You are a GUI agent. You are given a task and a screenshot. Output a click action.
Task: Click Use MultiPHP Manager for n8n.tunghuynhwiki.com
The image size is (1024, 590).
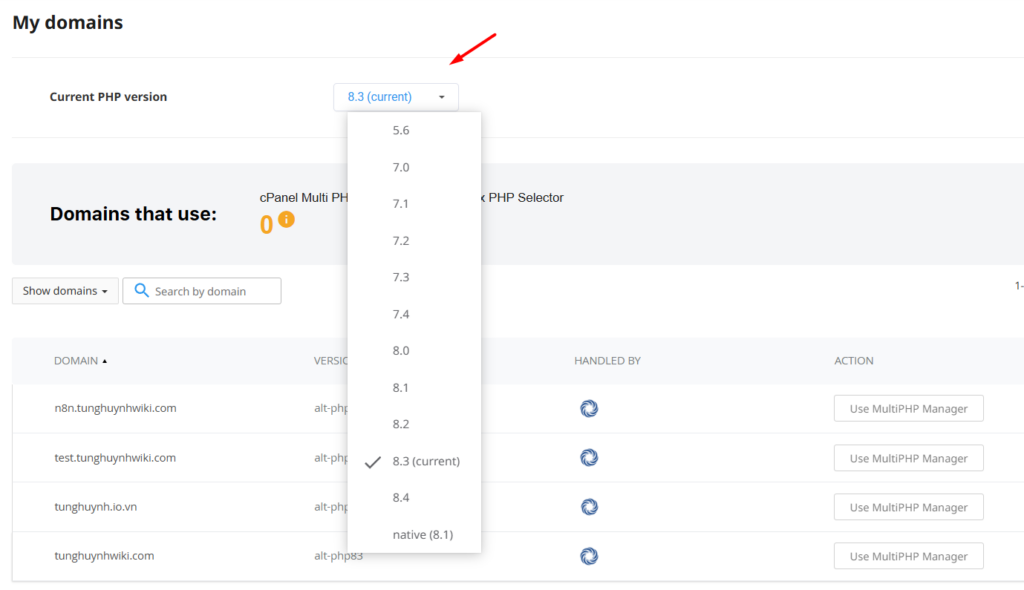[908, 408]
